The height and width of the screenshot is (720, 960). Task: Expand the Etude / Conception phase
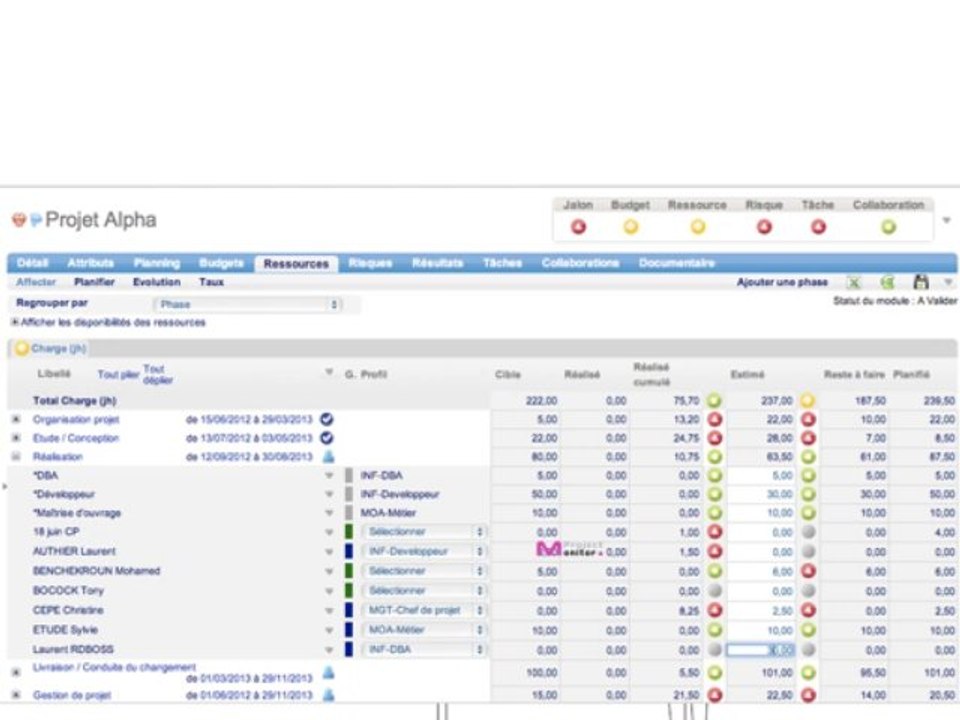(x=17, y=438)
